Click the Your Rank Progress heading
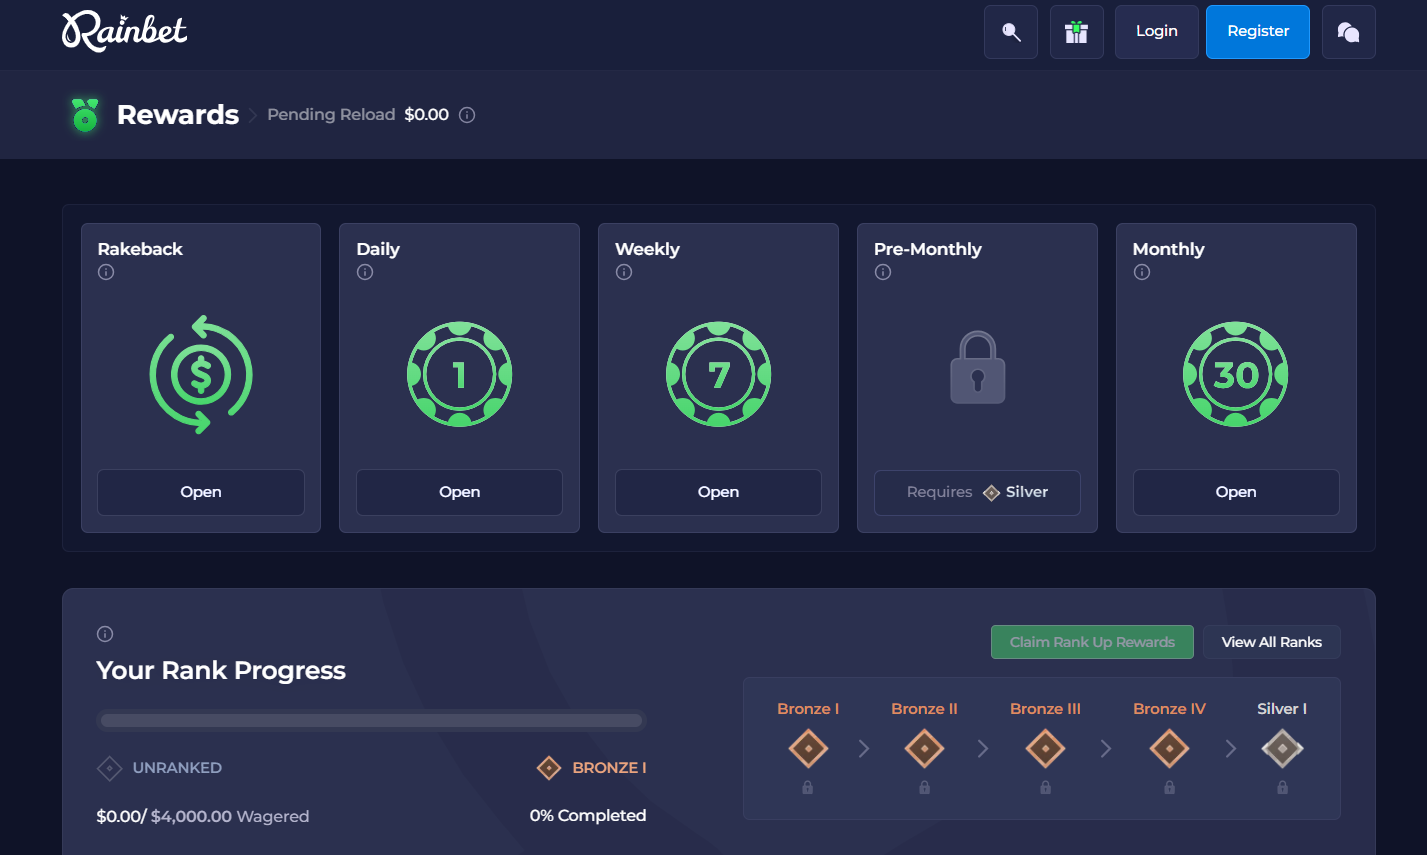The height and width of the screenshot is (855, 1427). coord(221,670)
